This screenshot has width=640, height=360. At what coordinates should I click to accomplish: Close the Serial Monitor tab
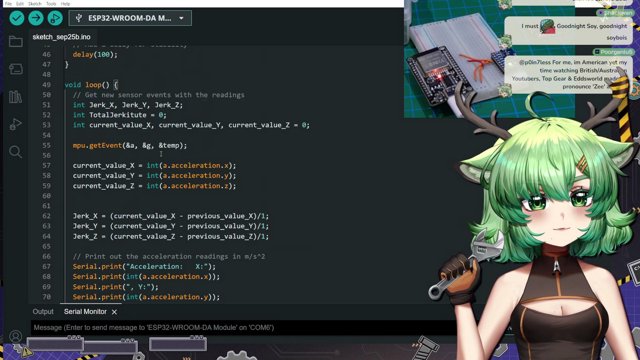tap(114, 312)
